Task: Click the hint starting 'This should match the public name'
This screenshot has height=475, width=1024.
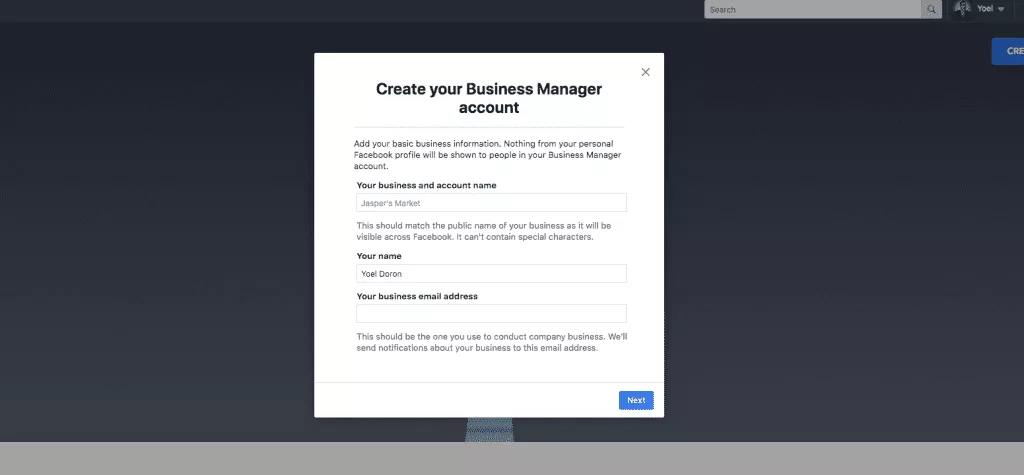Action: [484, 231]
